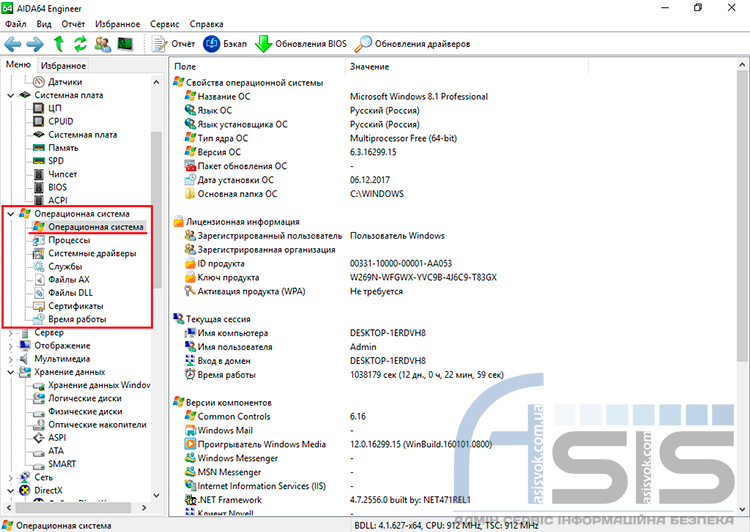Open the Сервис menu
This screenshot has width=750, height=532.
point(165,24)
